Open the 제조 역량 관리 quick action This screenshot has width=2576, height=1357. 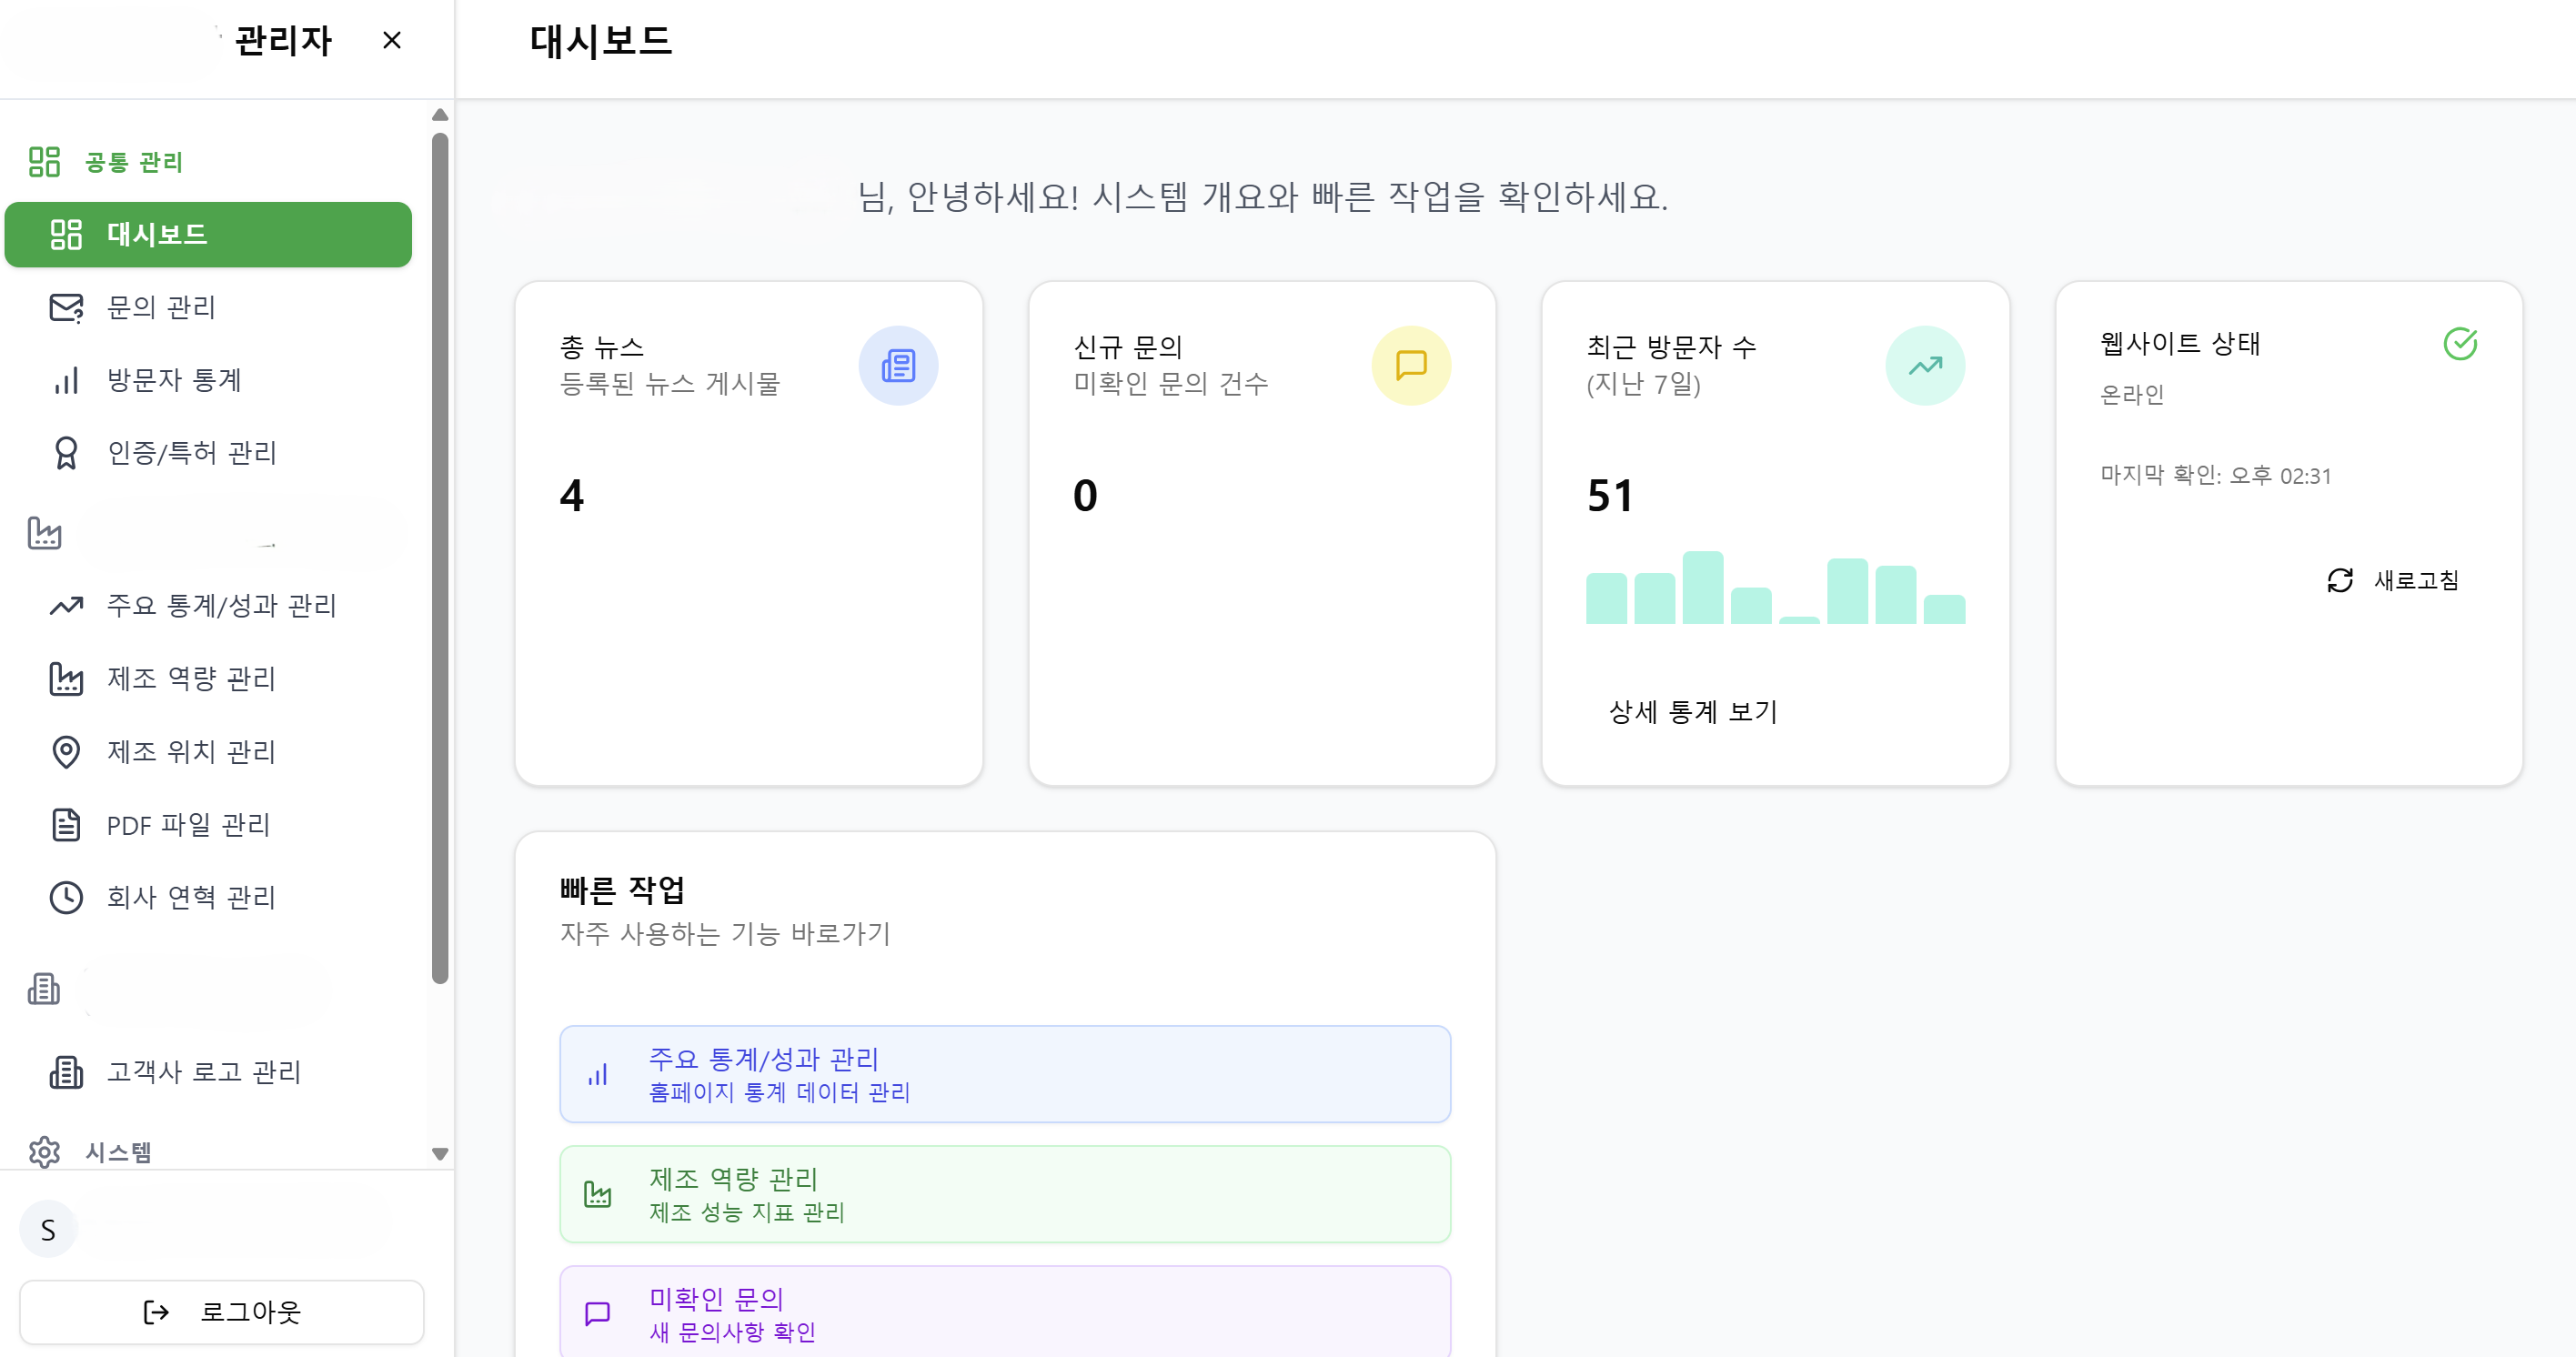tap(1004, 1194)
